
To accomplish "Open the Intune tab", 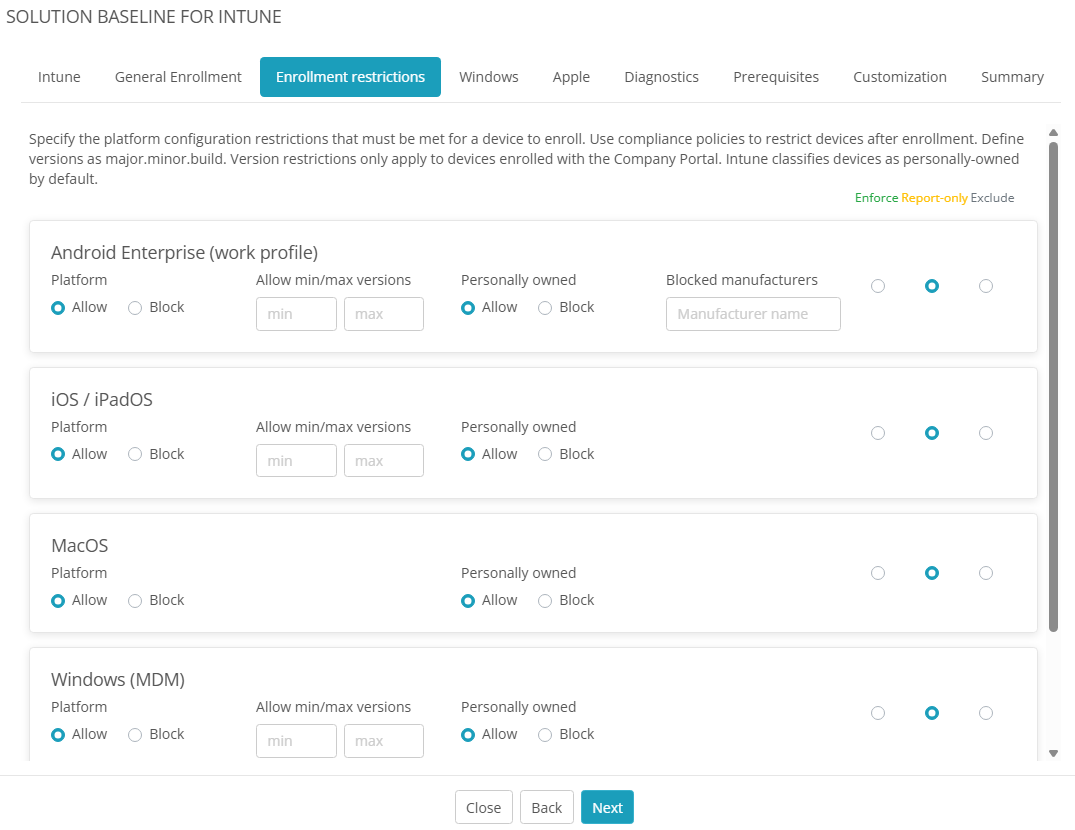I will pyautogui.click(x=59, y=77).
